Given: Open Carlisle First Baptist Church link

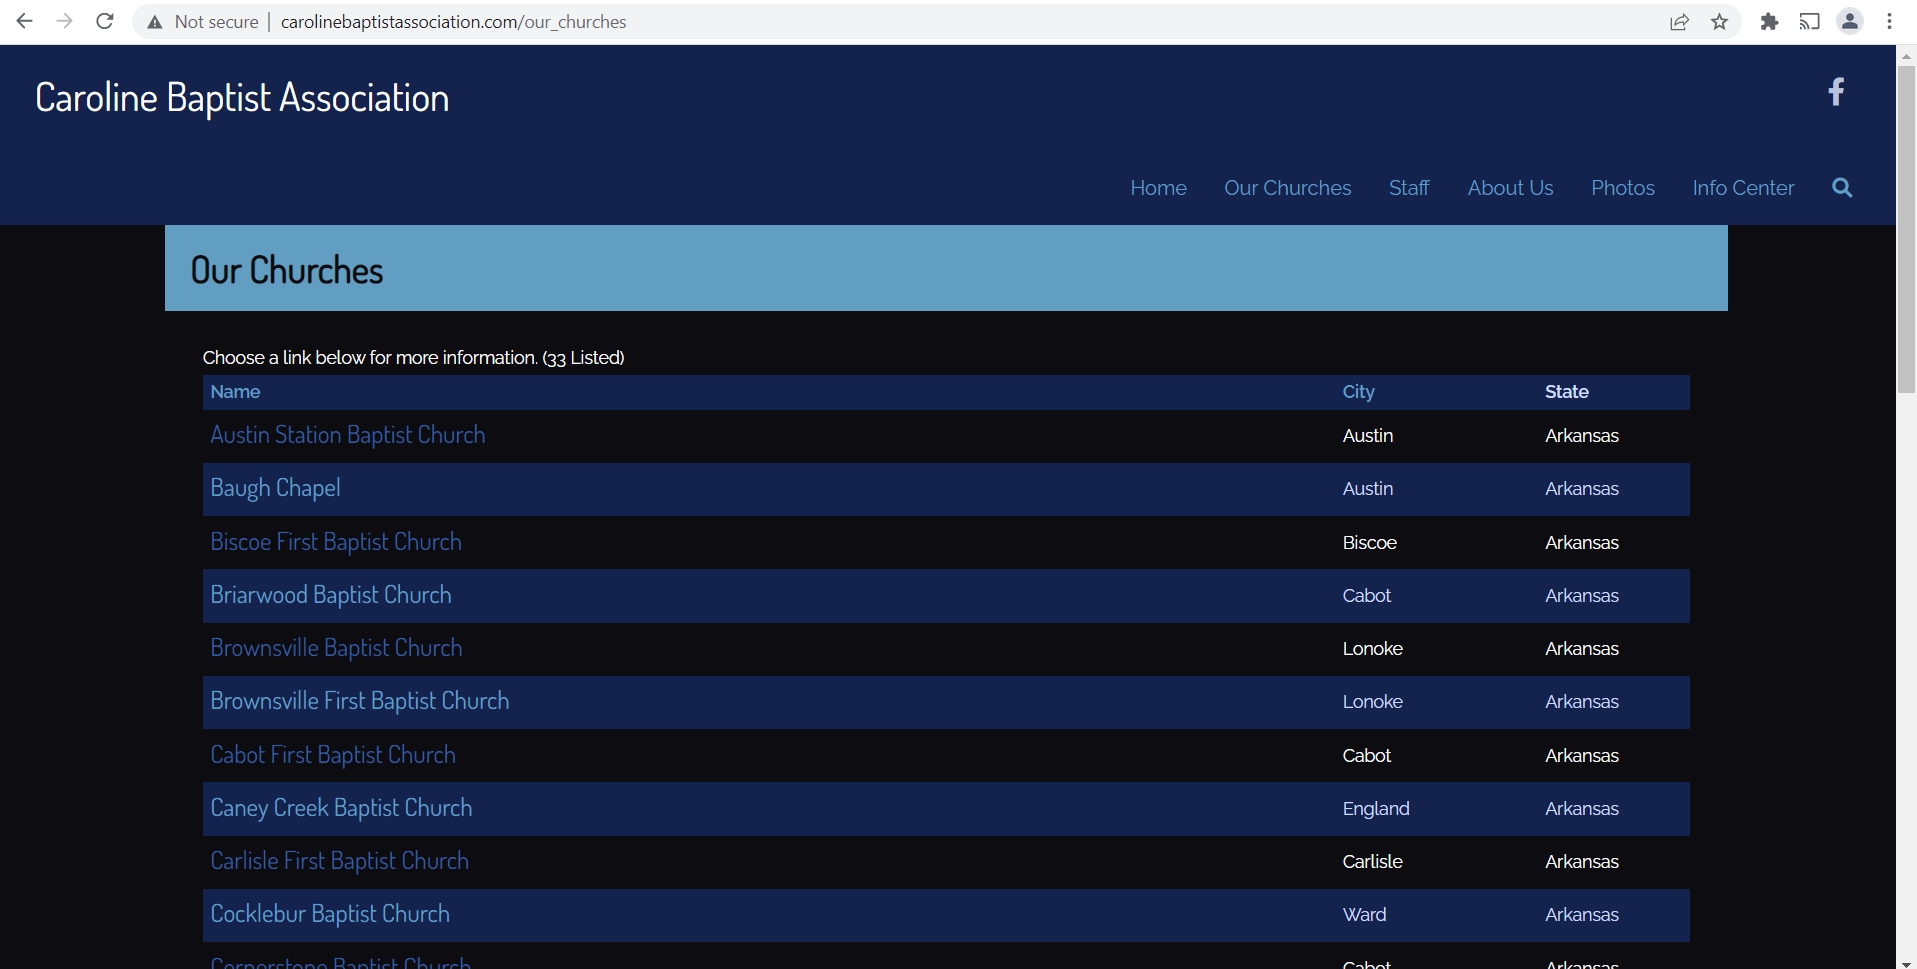Looking at the screenshot, I should point(339,861).
